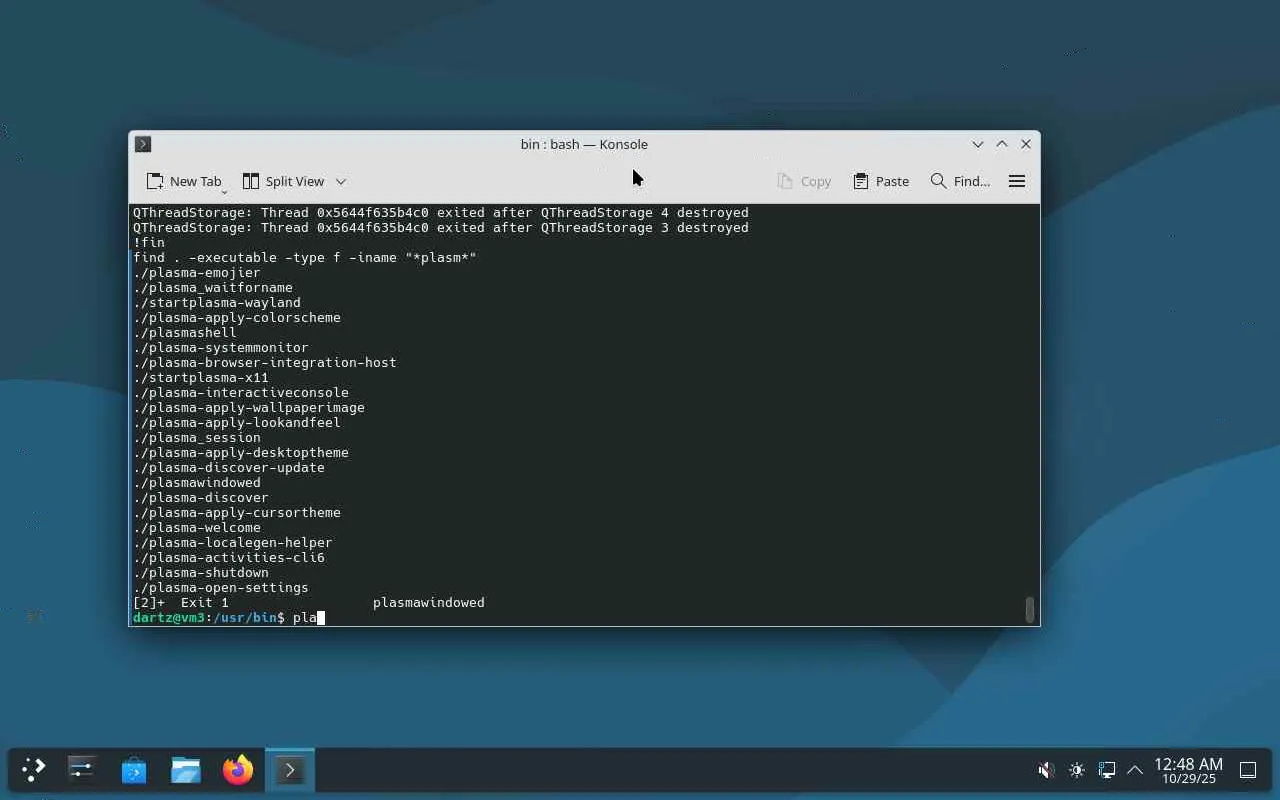Minimize the Konsole window
Viewport: 1280px width, 800px height.
pyautogui.click(x=978, y=144)
